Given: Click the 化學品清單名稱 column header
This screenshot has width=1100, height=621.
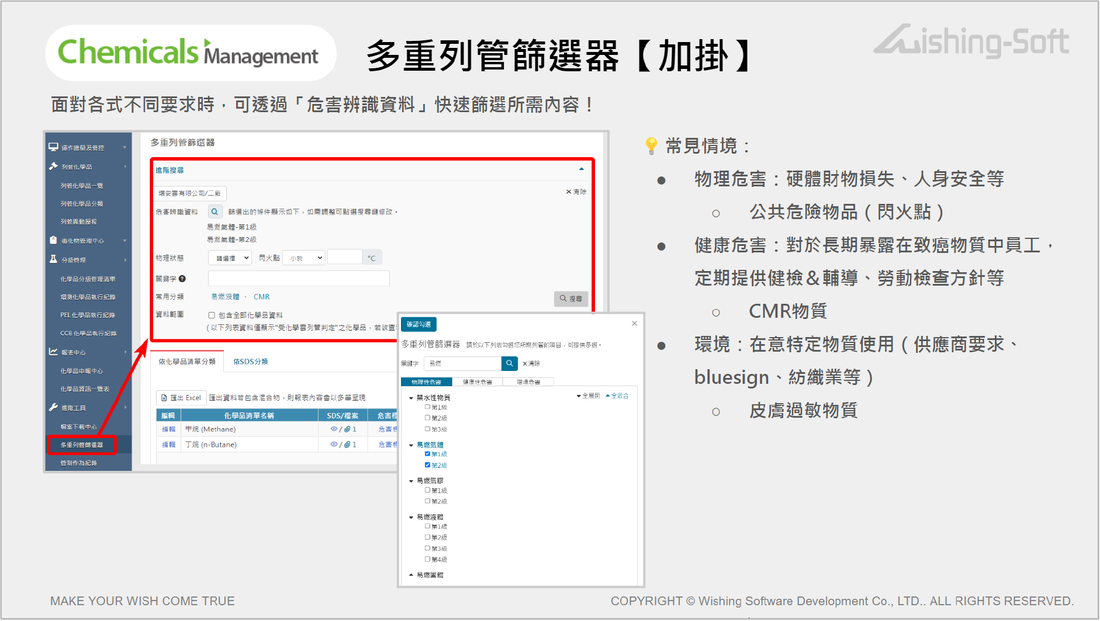Looking at the screenshot, I should click(248, 415).
